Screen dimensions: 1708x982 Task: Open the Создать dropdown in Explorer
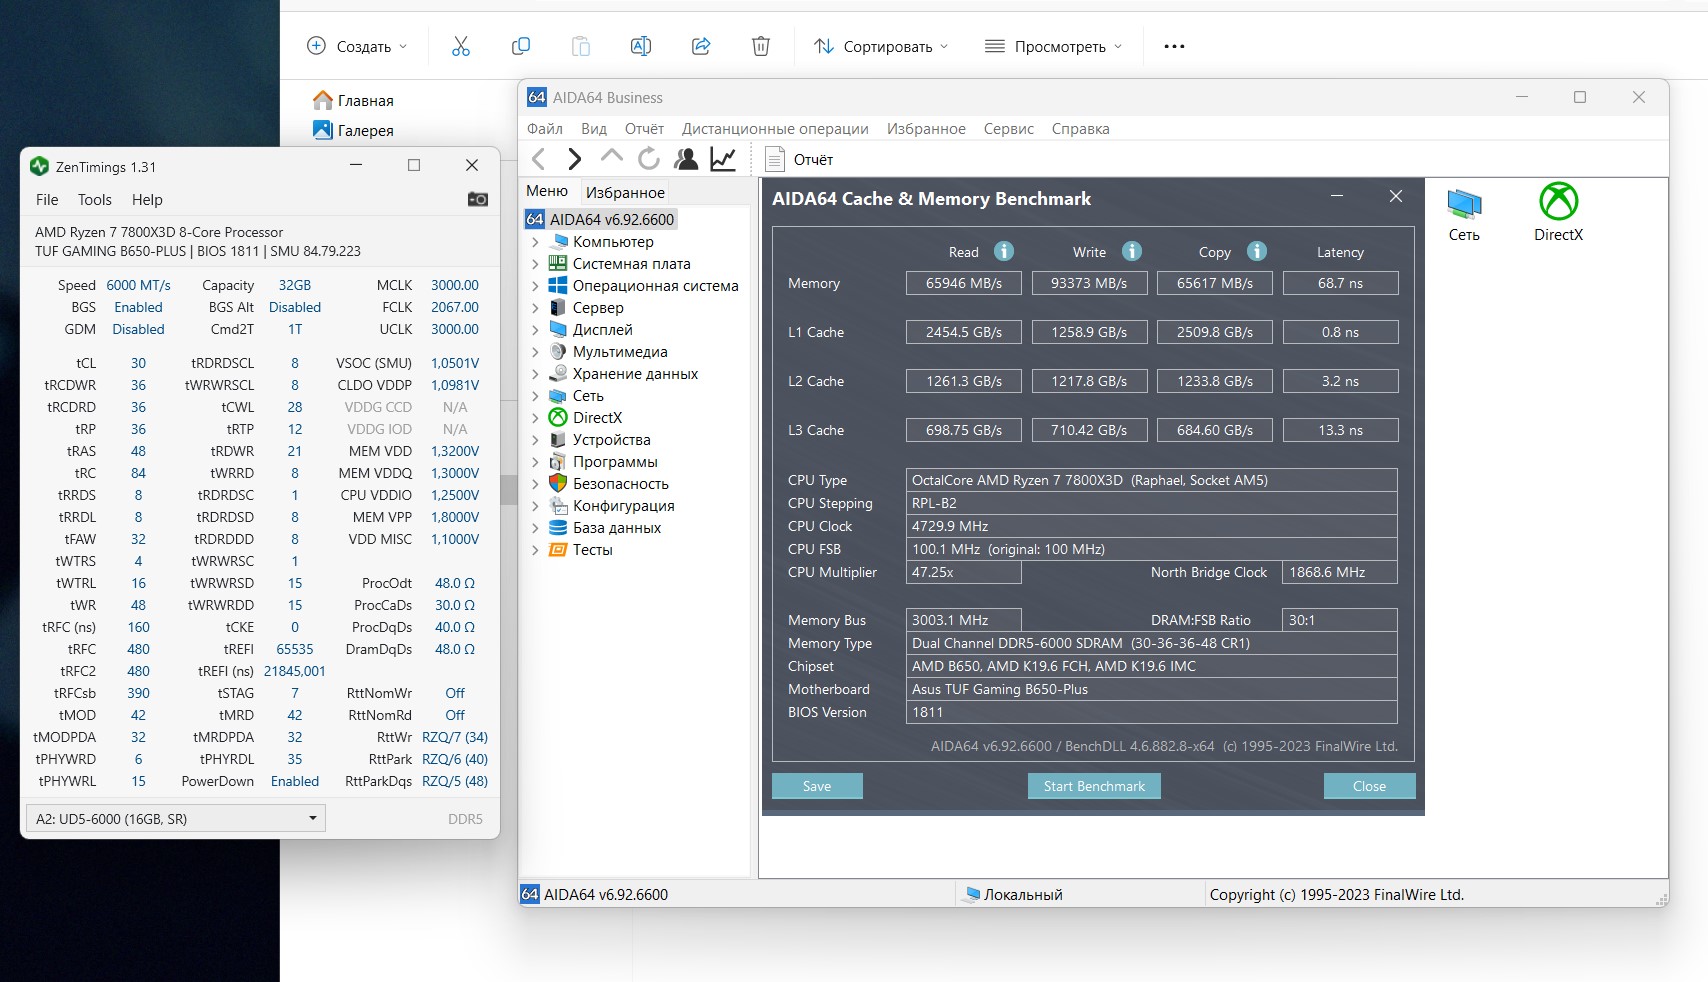[x=357, y=46]
